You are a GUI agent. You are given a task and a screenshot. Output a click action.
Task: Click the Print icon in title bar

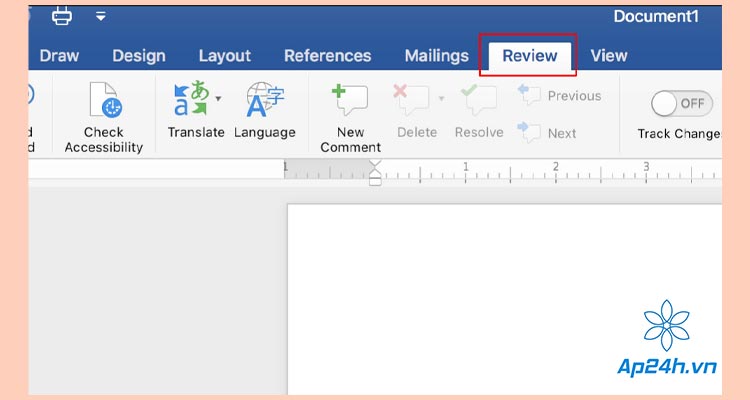pyautogui.click(x=62, y=16)
